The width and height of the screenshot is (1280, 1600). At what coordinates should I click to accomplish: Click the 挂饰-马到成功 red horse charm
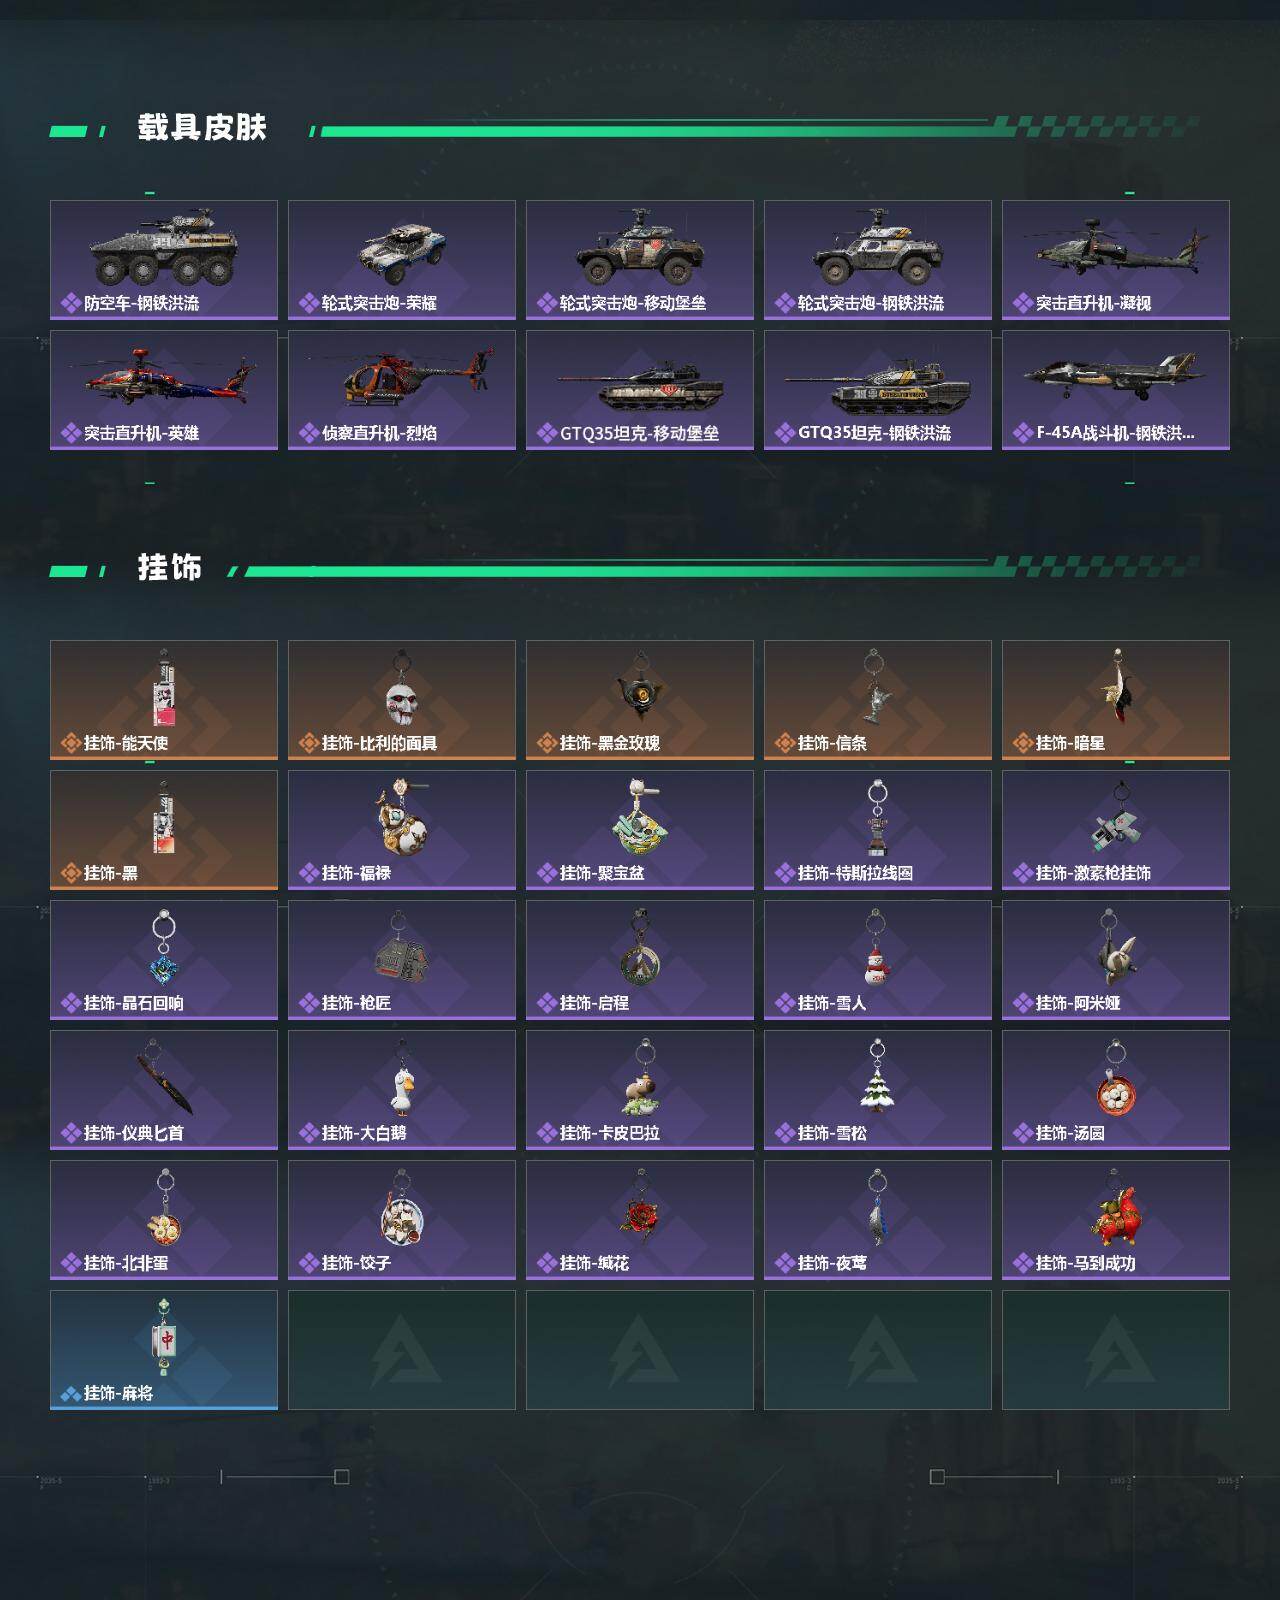click(x=1116, y=1220)
